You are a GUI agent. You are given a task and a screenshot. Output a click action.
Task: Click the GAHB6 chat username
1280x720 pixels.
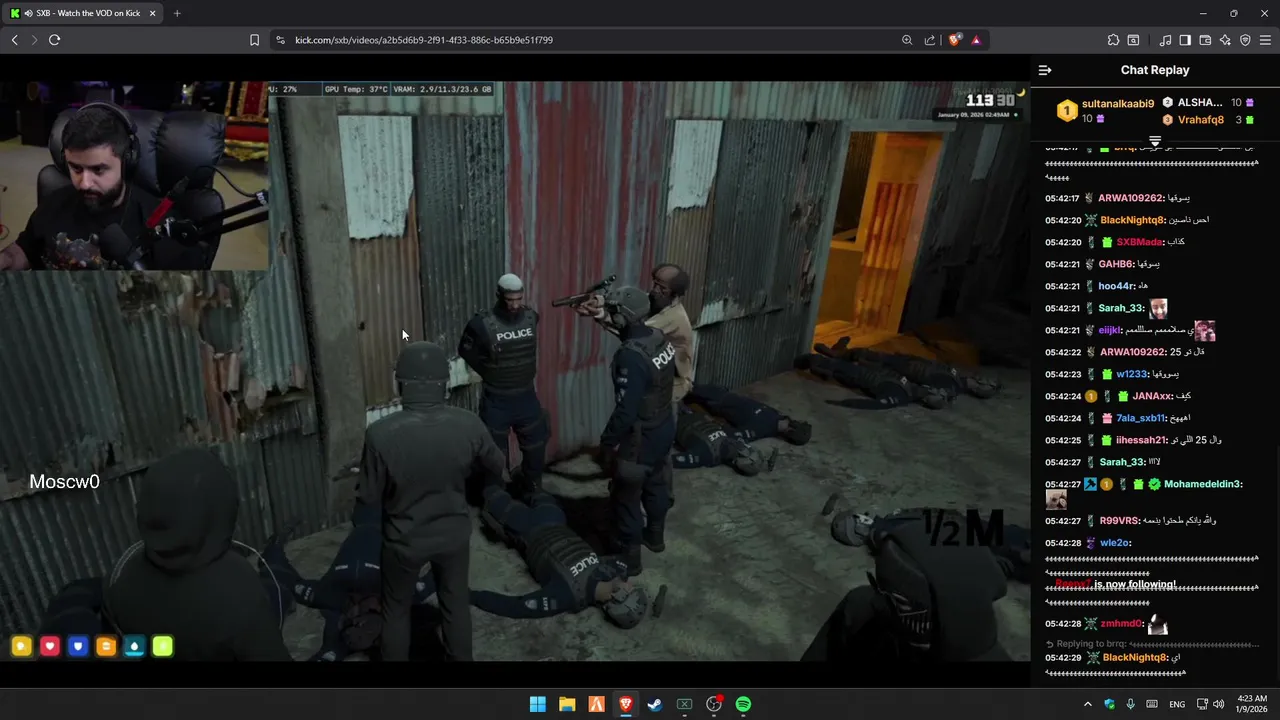click(1116, 264)
